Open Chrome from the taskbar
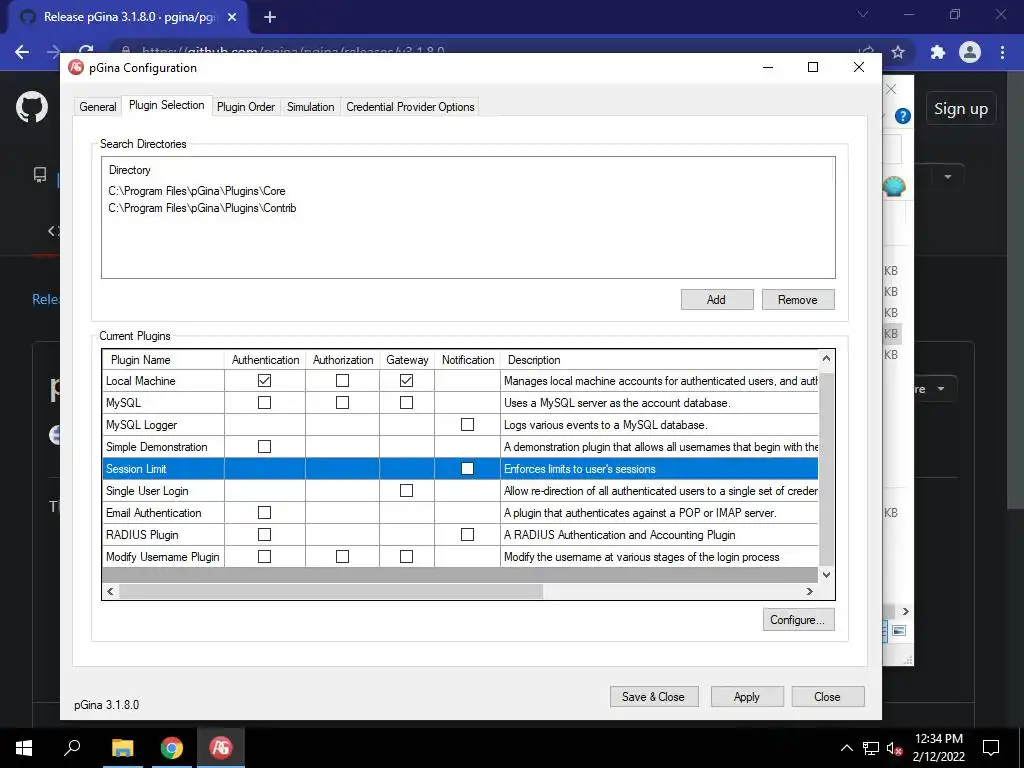Image resolution: width=1024 pixels, height=768 pixels. click(172, 747)
